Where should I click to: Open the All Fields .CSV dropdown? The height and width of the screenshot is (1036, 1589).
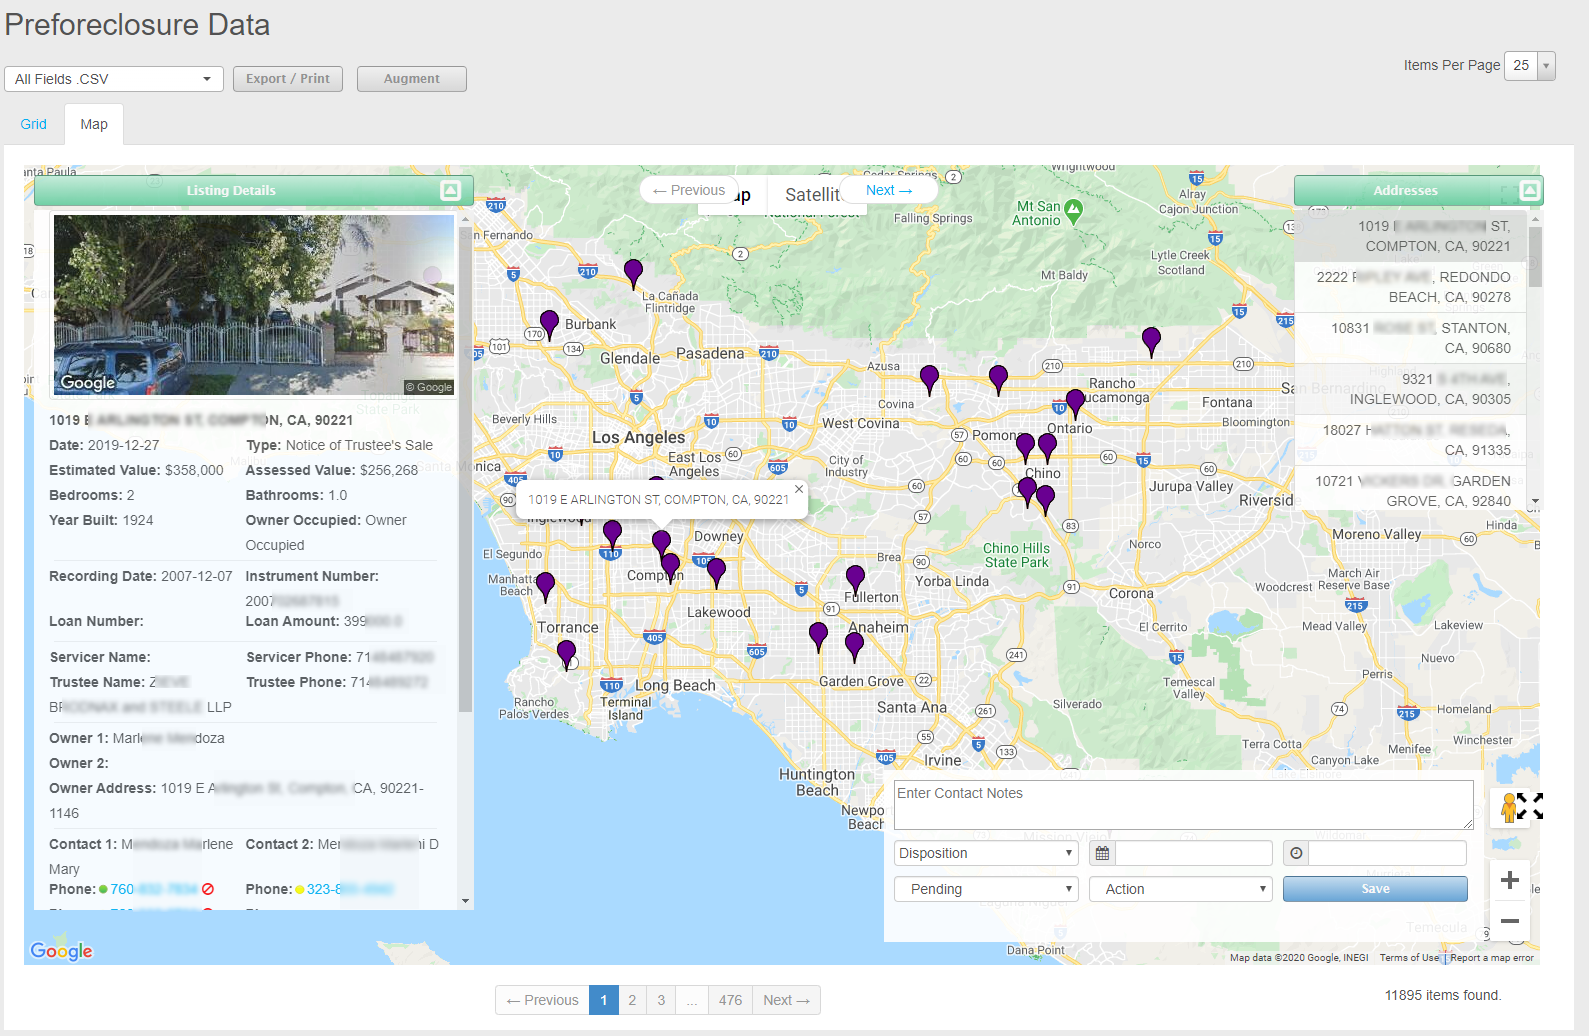[114, 79]
